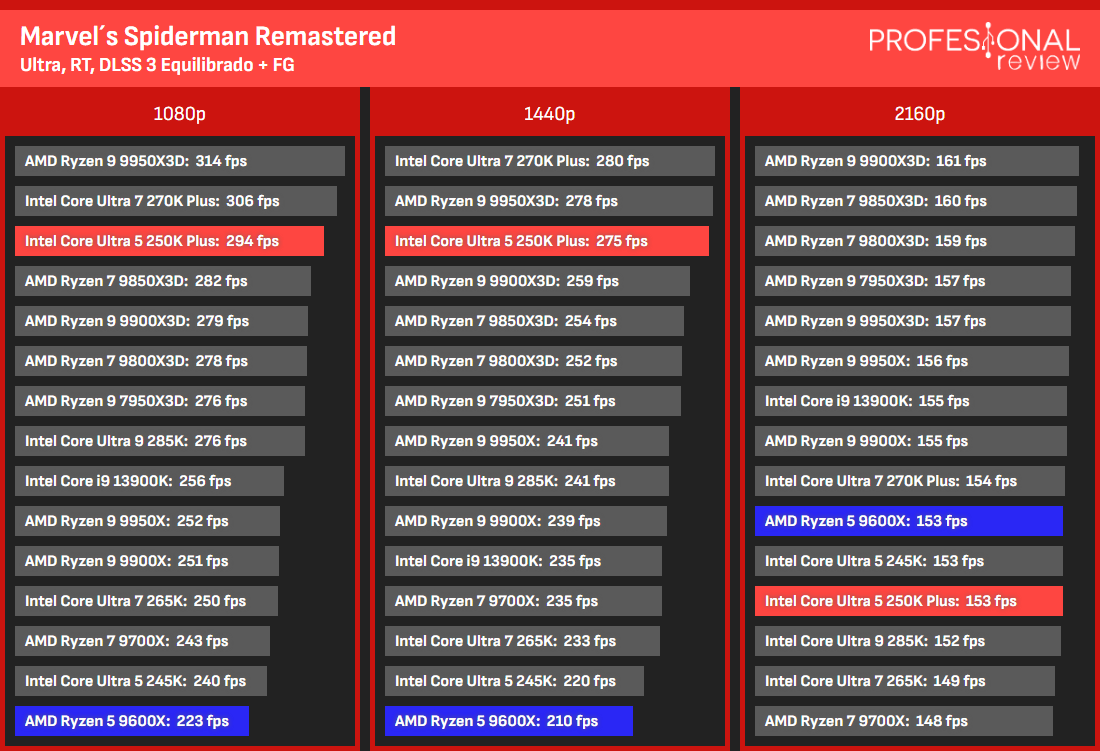Select the 1080p column header

coord(180,114)
